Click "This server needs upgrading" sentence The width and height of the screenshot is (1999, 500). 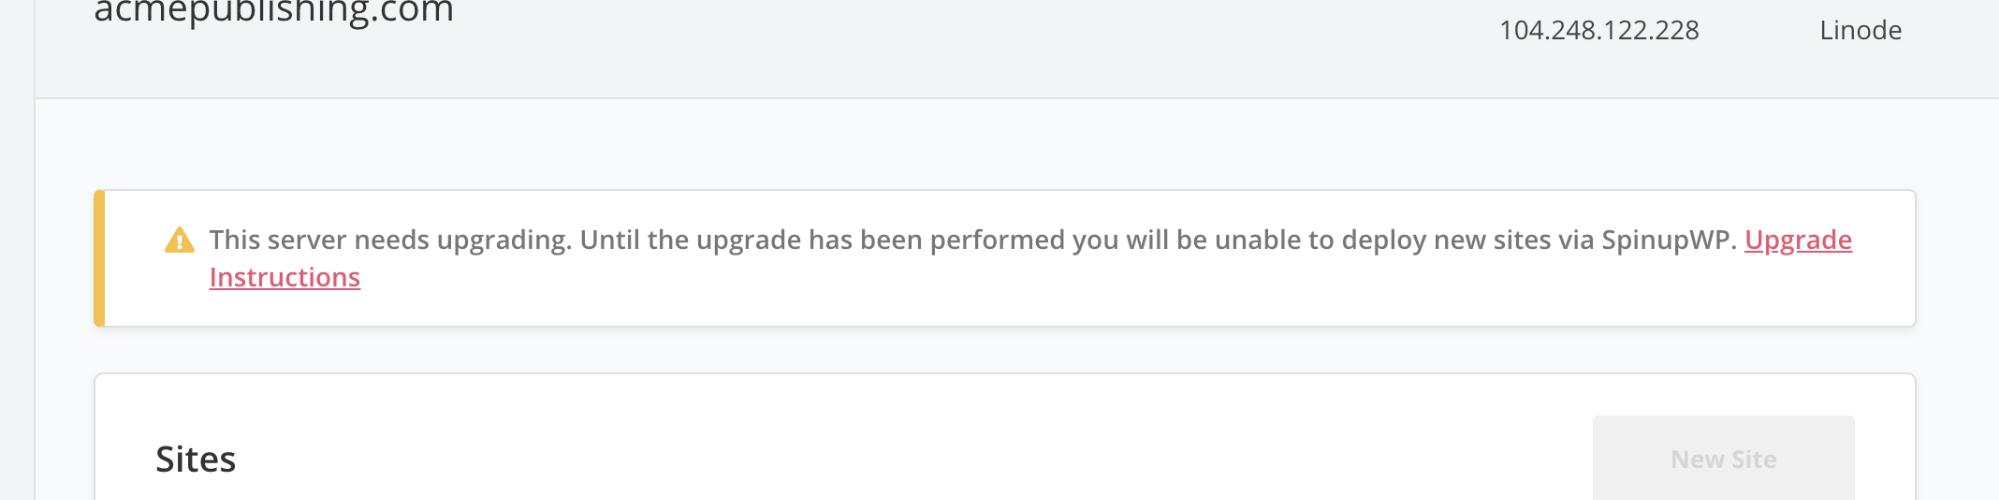pos(389,240)
